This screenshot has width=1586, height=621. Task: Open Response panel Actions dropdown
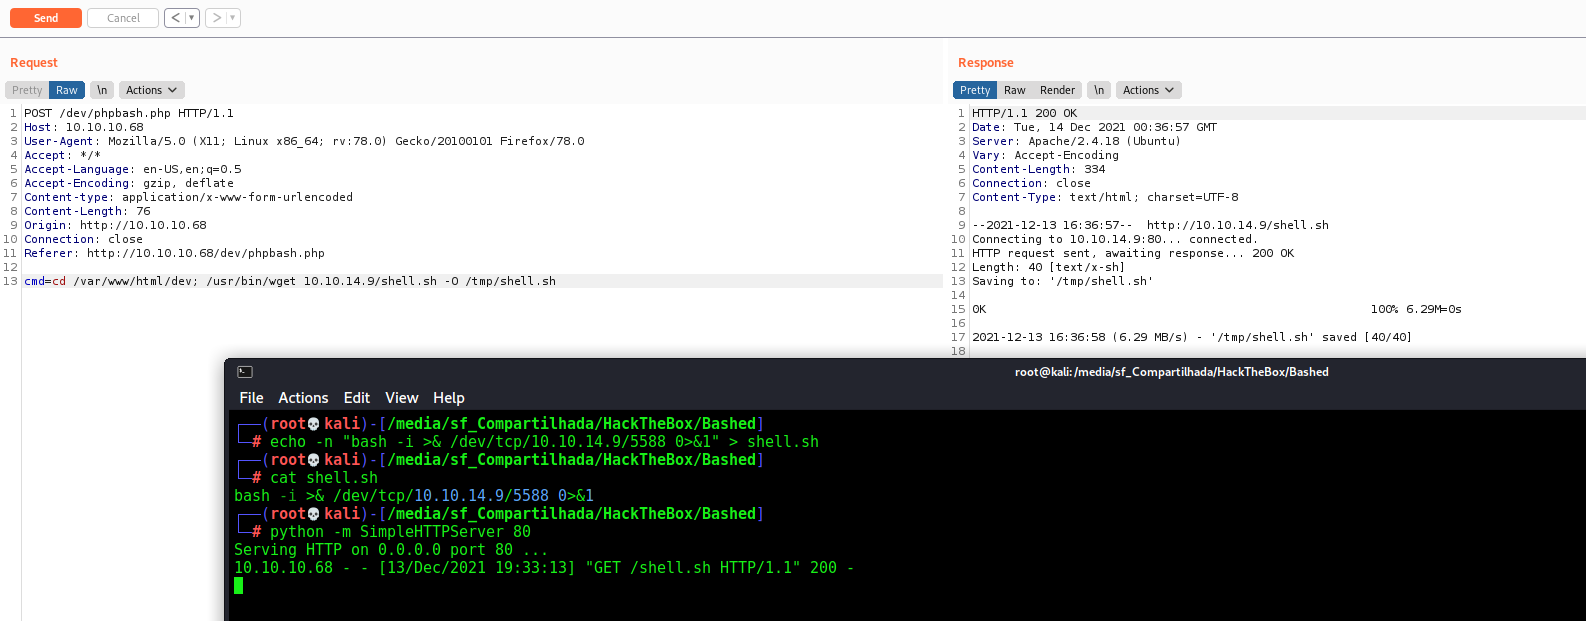pos(1149,90)
